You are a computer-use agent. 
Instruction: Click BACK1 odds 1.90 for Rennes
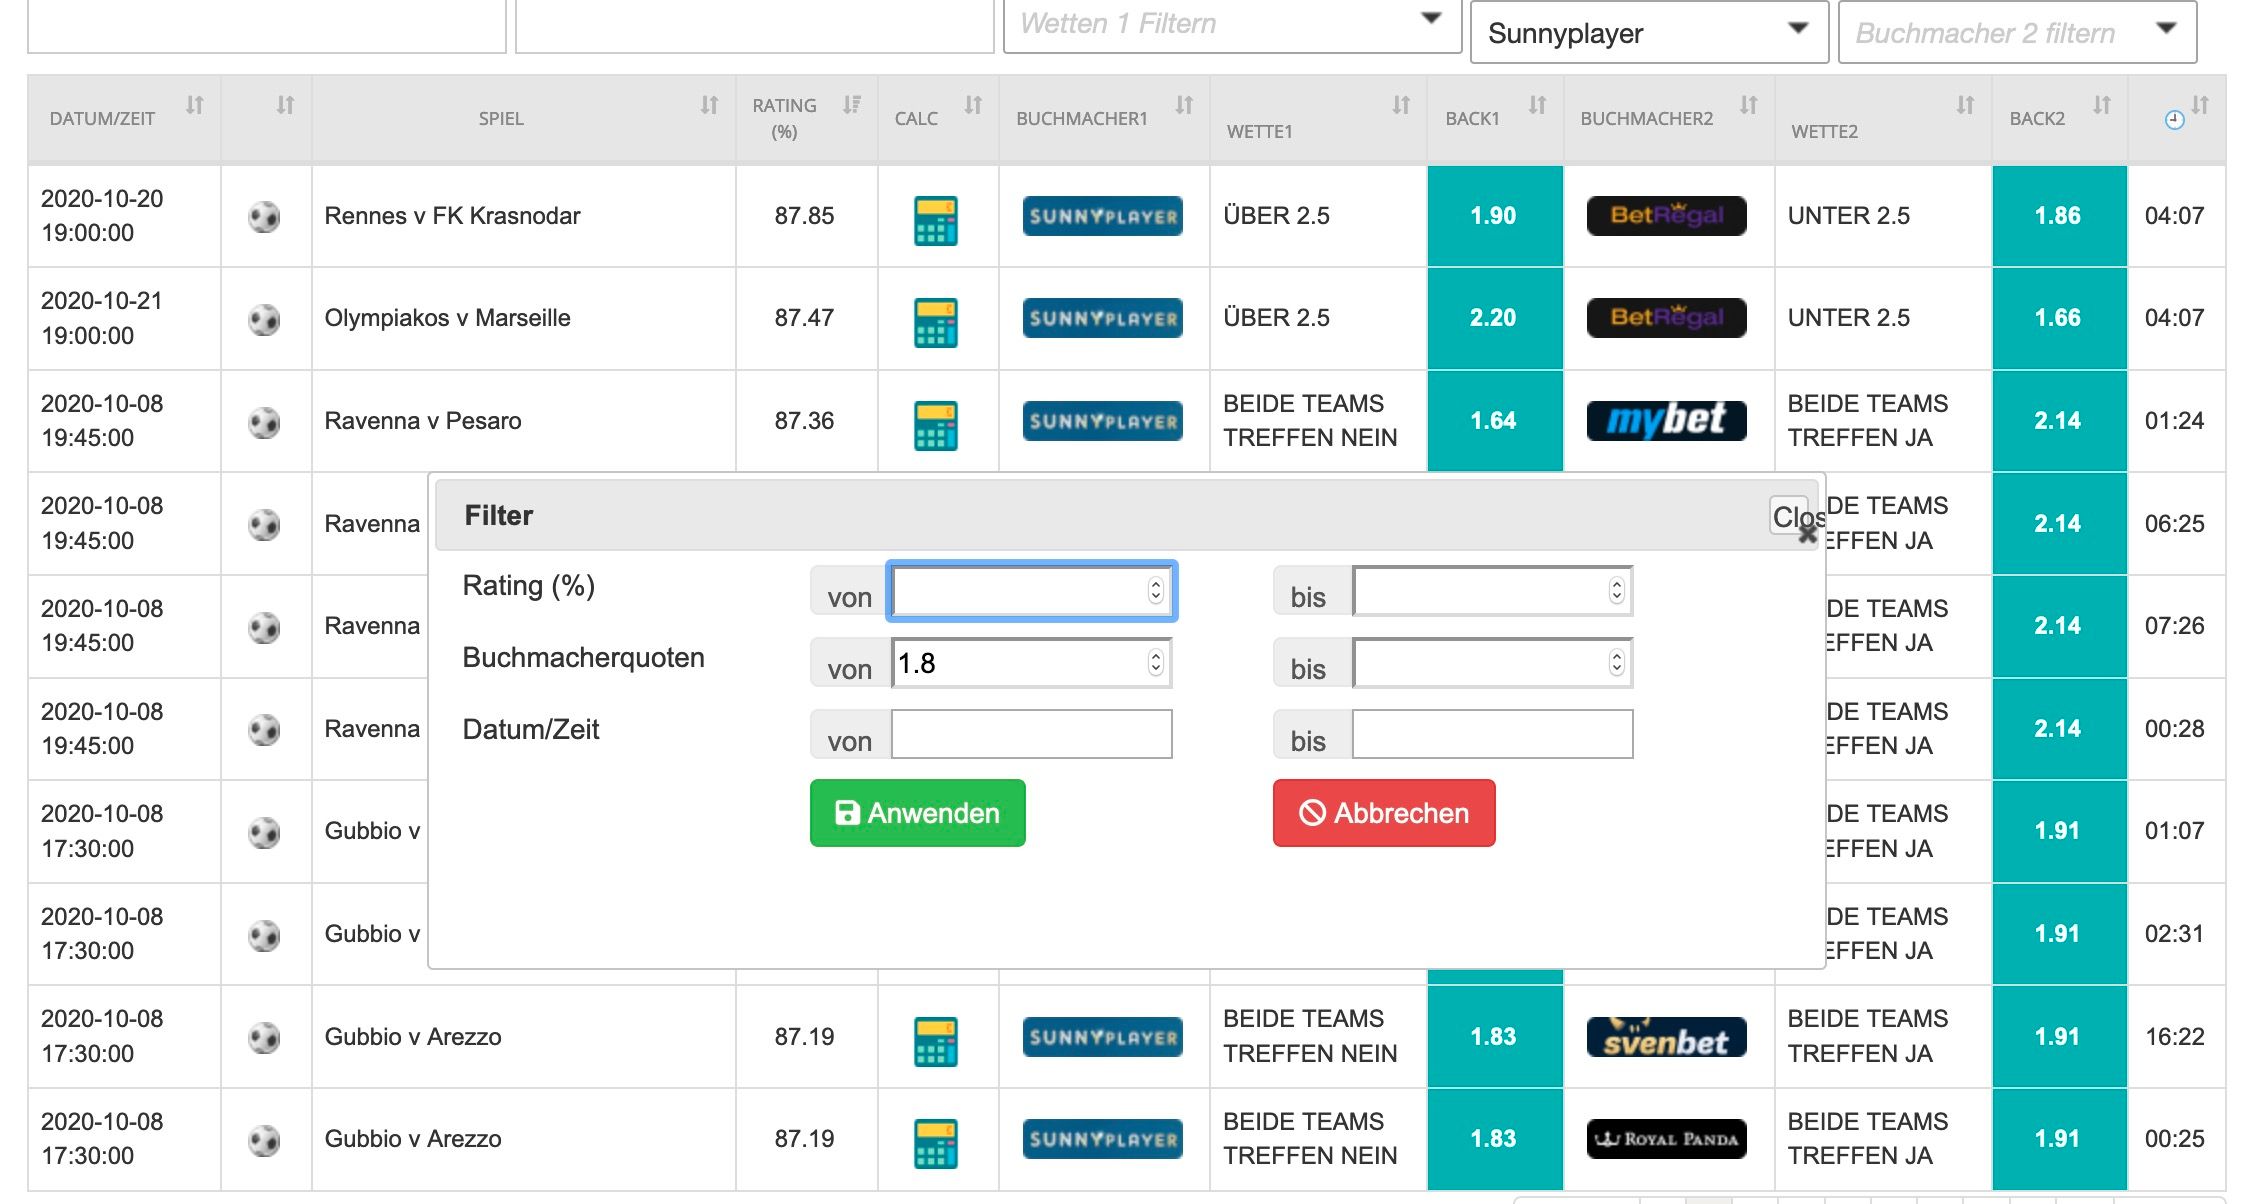tap(1494, 216)
